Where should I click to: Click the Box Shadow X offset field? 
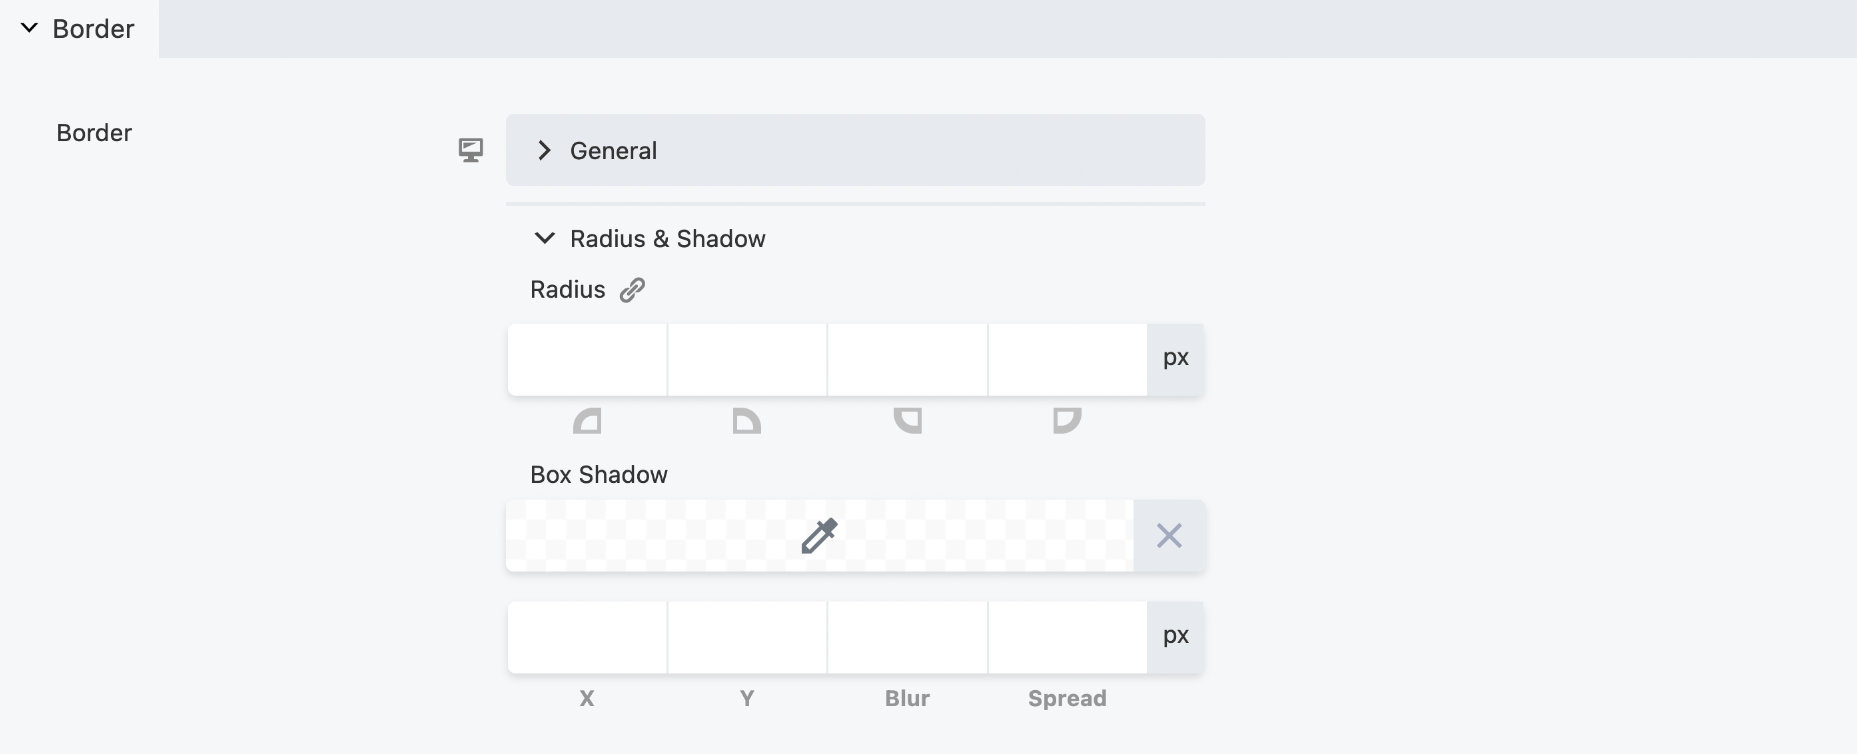pos(587,637)
